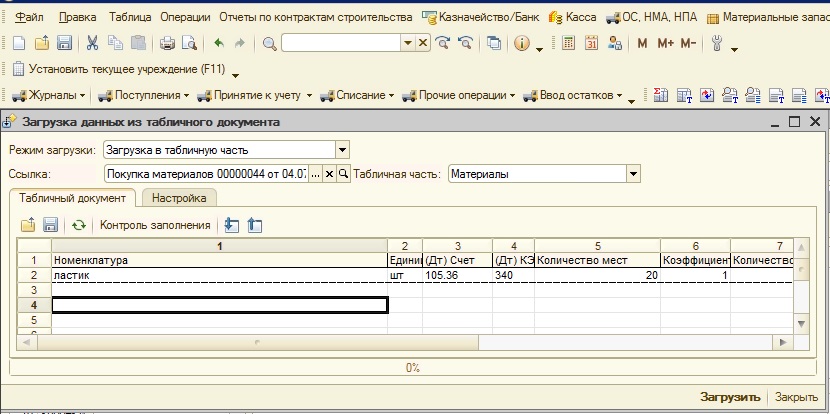This screenshot has width=830, height=414.
Task: Click the undo arrow icon
Action: 218,43
